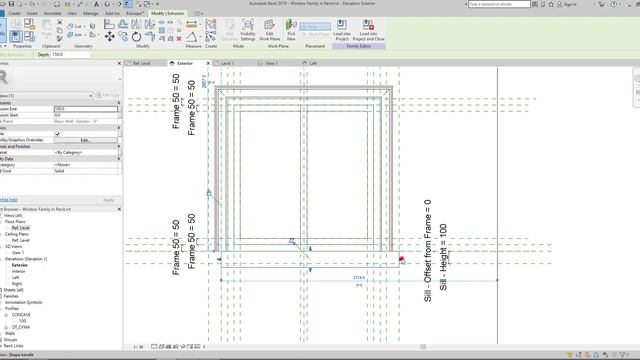Close the Exterior view tab
The image size is (640, 360).
pyautogui.click(x=208, y=63)
